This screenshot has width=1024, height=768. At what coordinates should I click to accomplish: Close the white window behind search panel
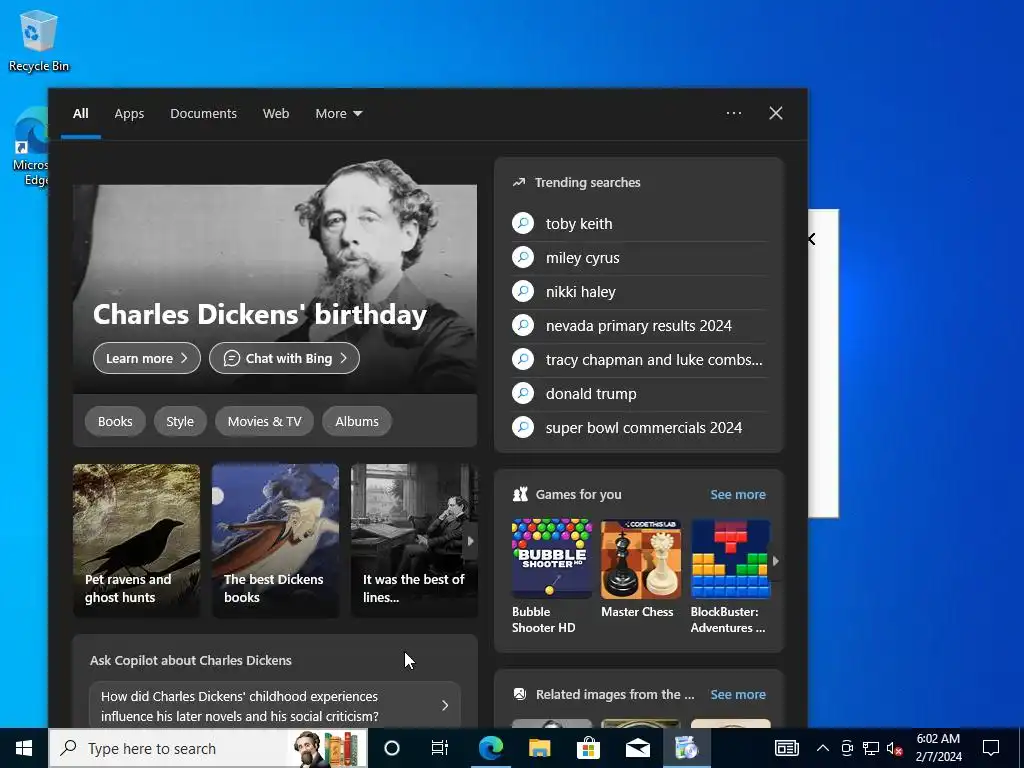[812, 239]
